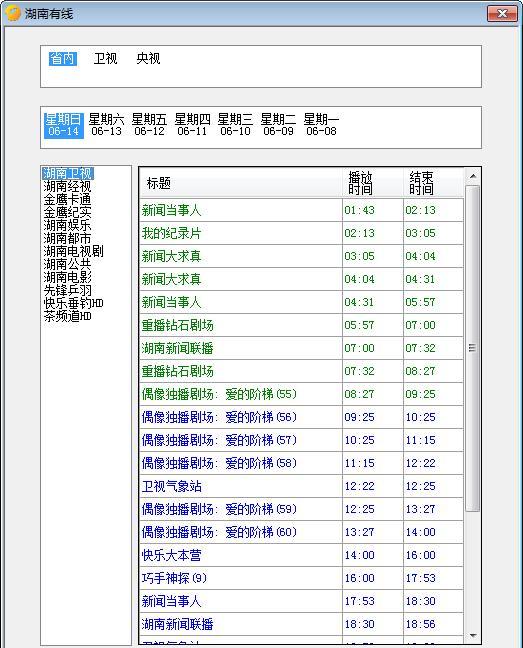Select 湖南电影 in the channel list
The image size is (523, 648).
click(67, 277)
